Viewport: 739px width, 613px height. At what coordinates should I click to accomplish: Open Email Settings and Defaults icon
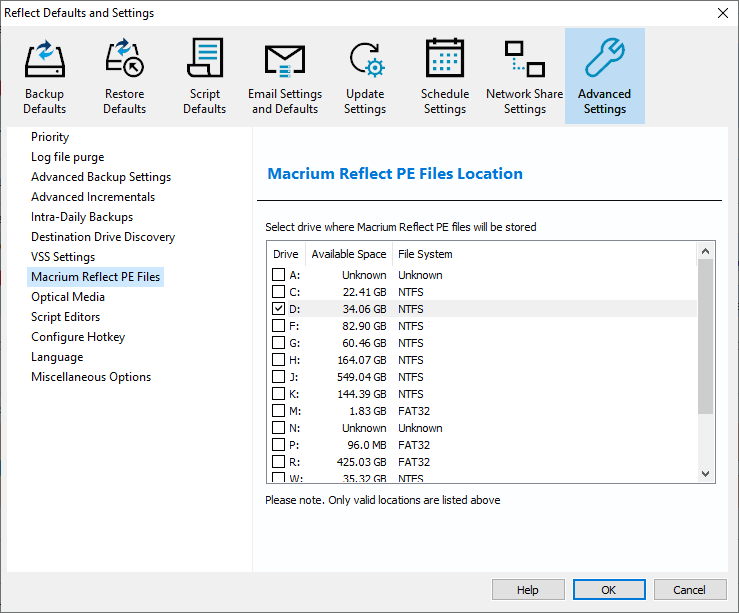(x=285, y=60)
